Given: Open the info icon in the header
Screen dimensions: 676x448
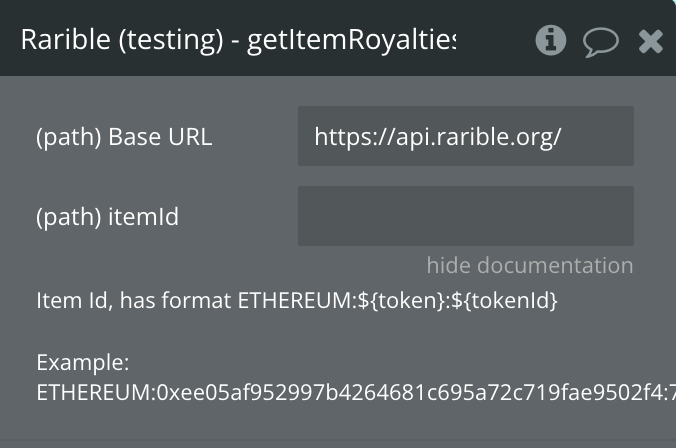Looking at the screenshot, I should pyautogui.click(x=551, y=40).
